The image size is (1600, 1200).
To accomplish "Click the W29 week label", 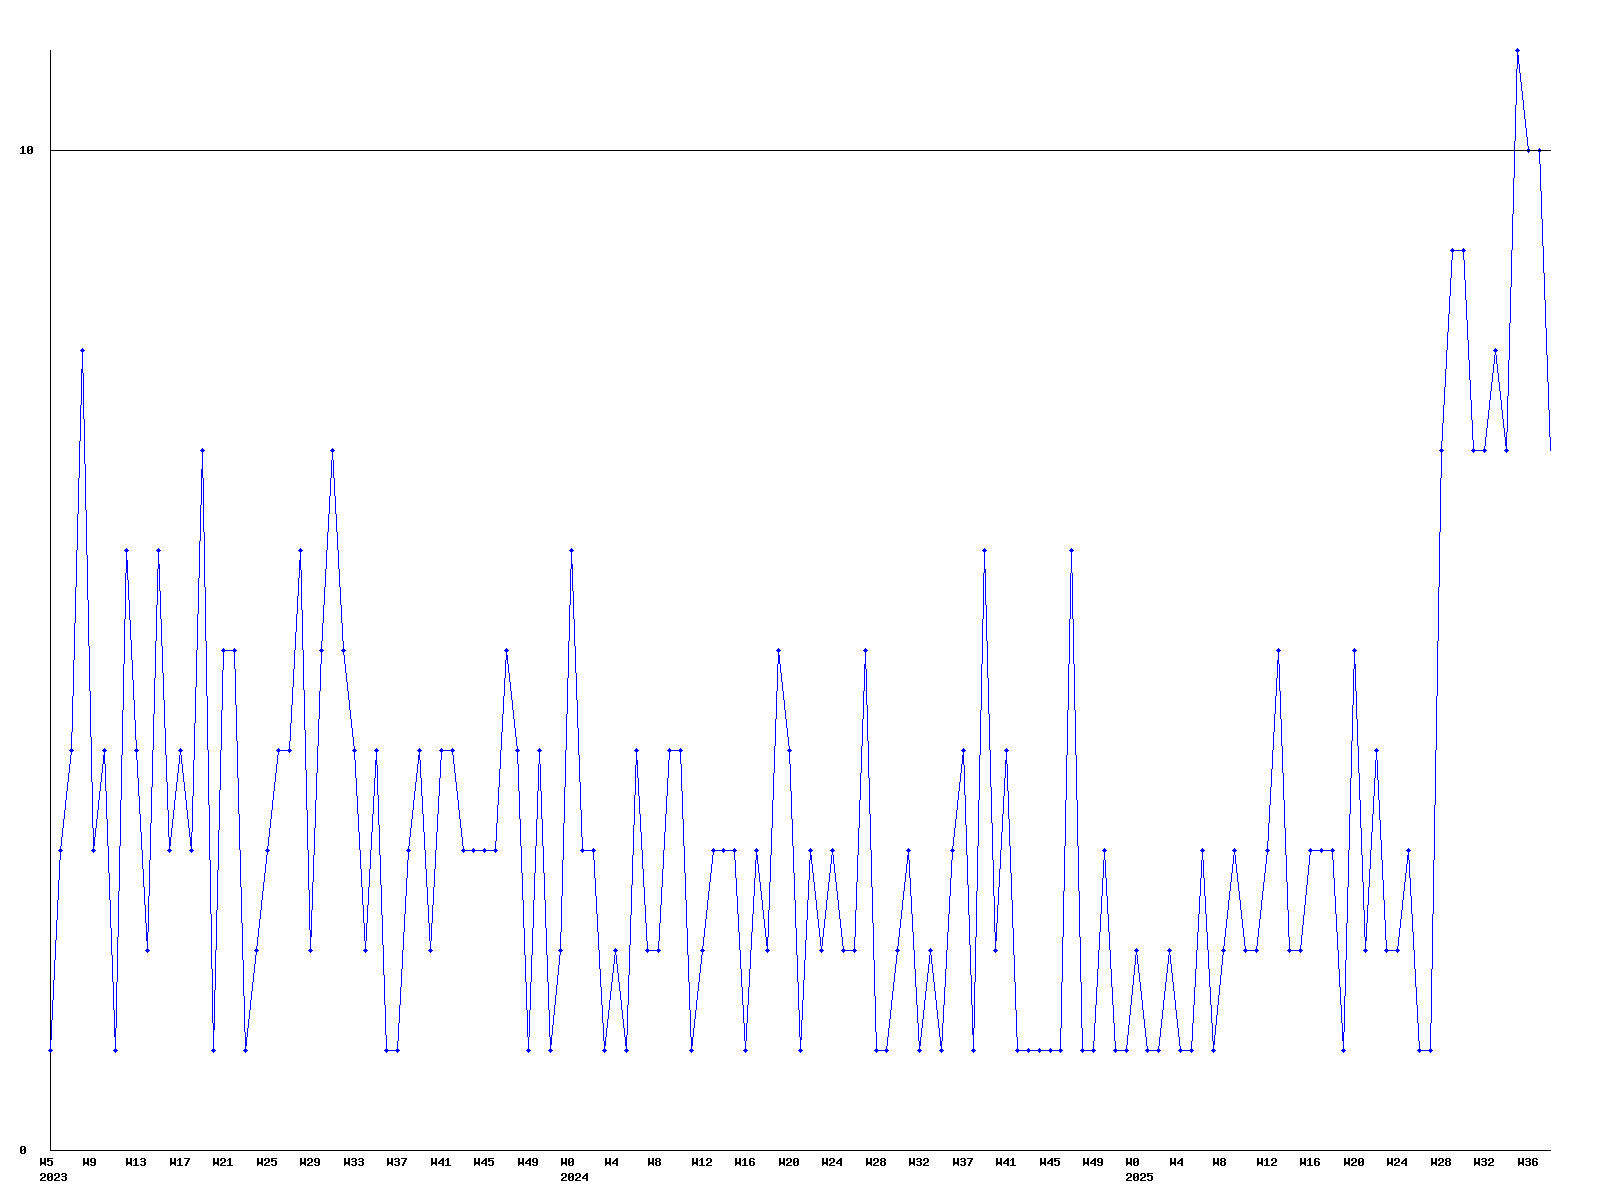I will (310, 1163).
